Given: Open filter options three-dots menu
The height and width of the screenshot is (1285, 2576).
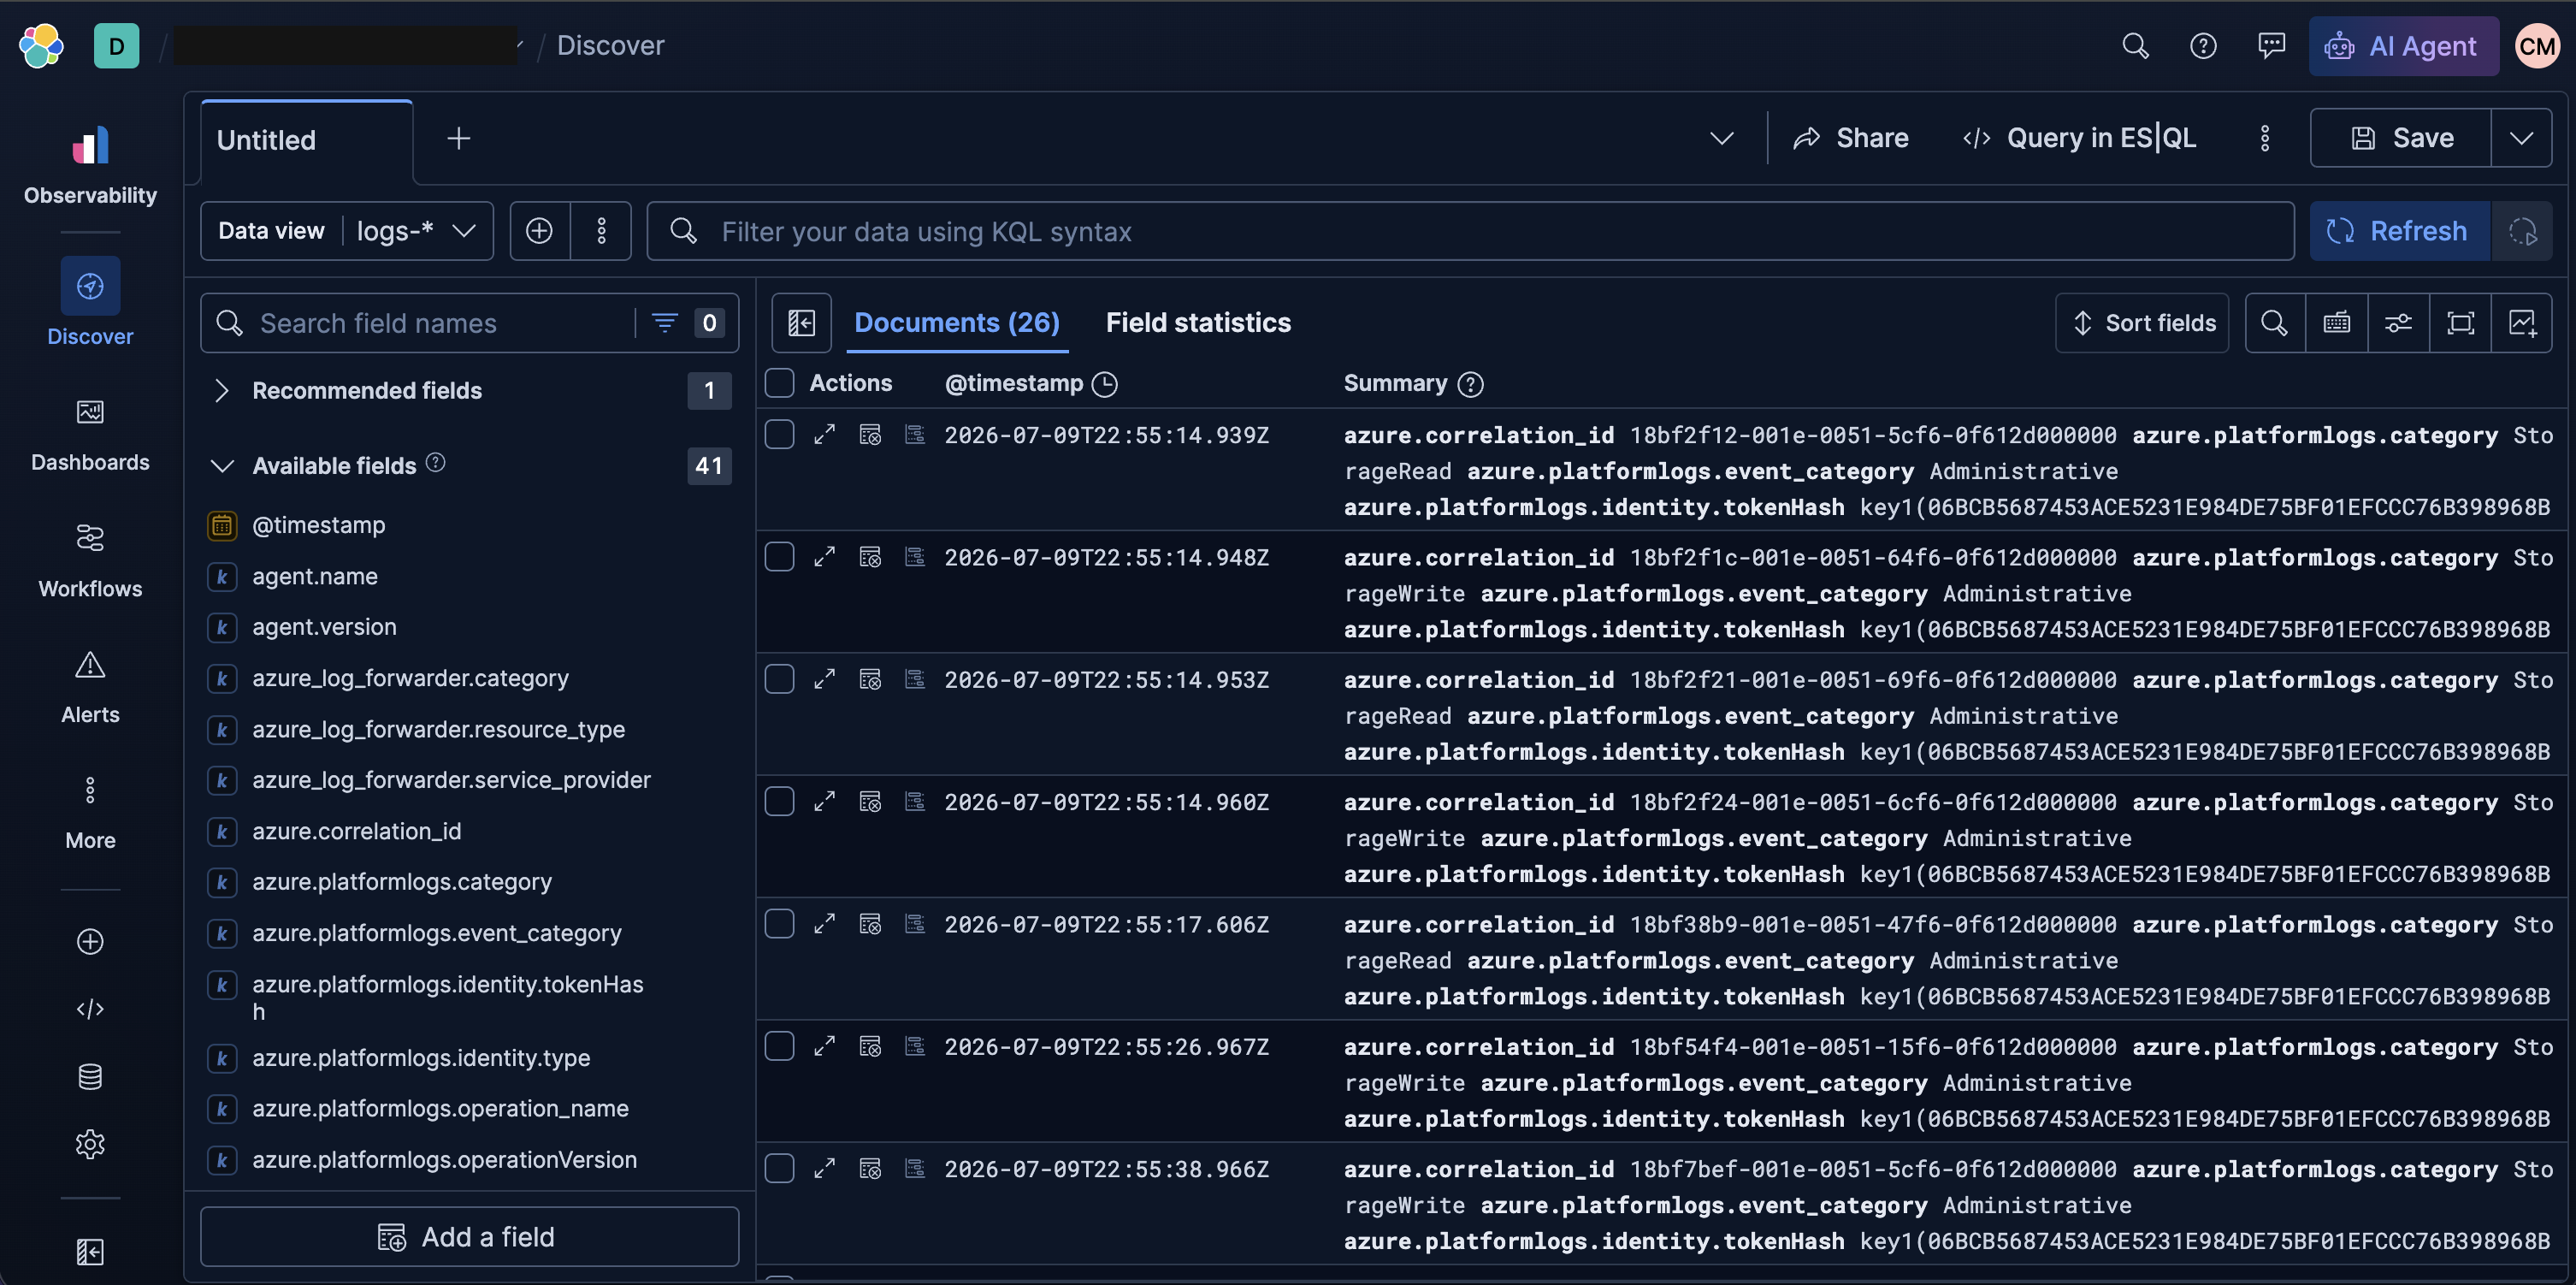Looking at the screenshot, I should click(601, 232).
